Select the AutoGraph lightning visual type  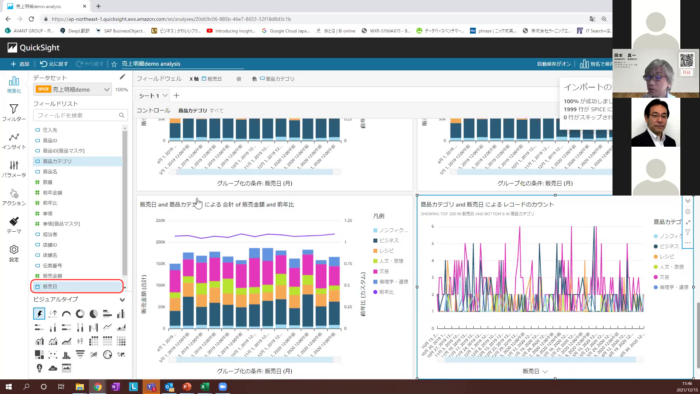[39, 314]
